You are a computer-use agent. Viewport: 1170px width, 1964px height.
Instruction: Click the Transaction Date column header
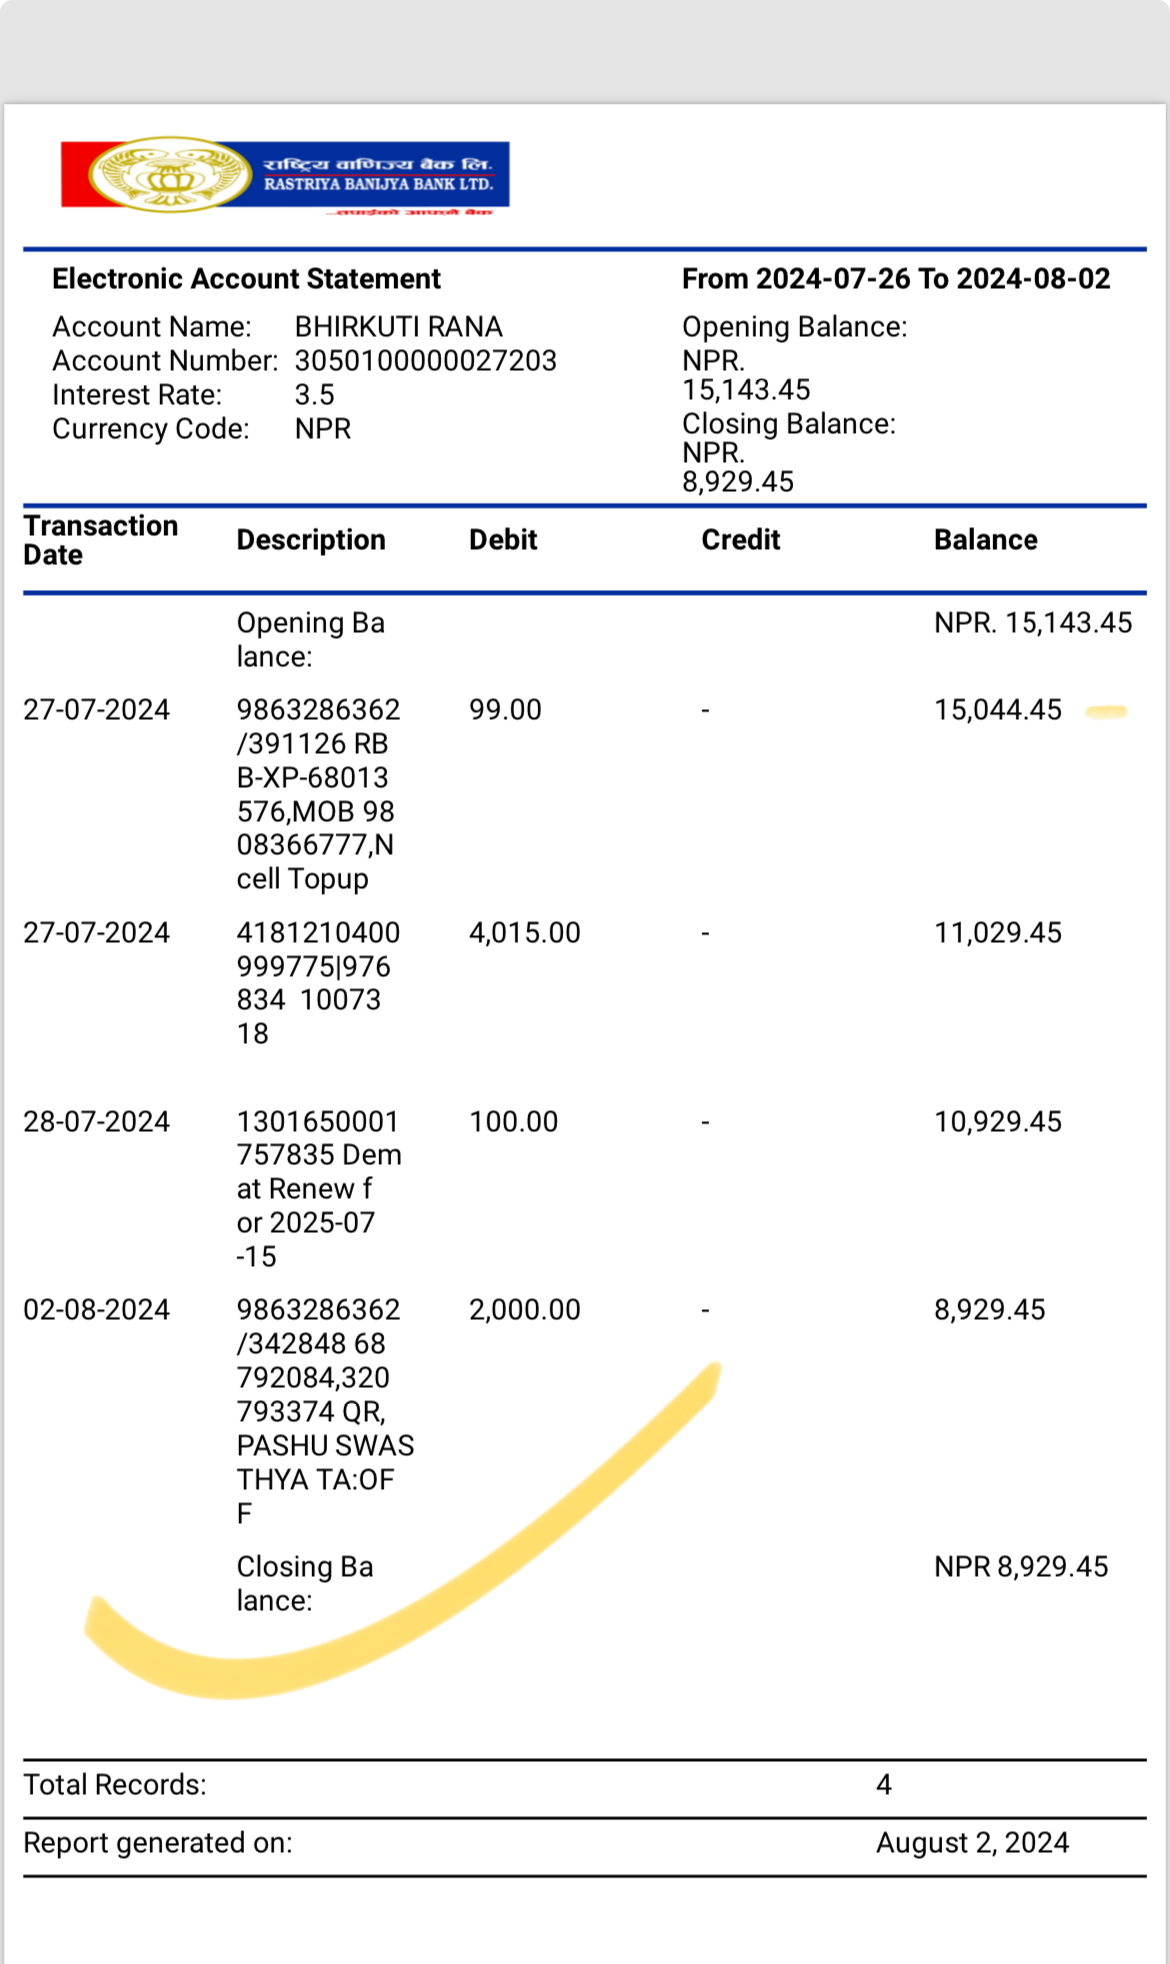click(x=101, y=540)
